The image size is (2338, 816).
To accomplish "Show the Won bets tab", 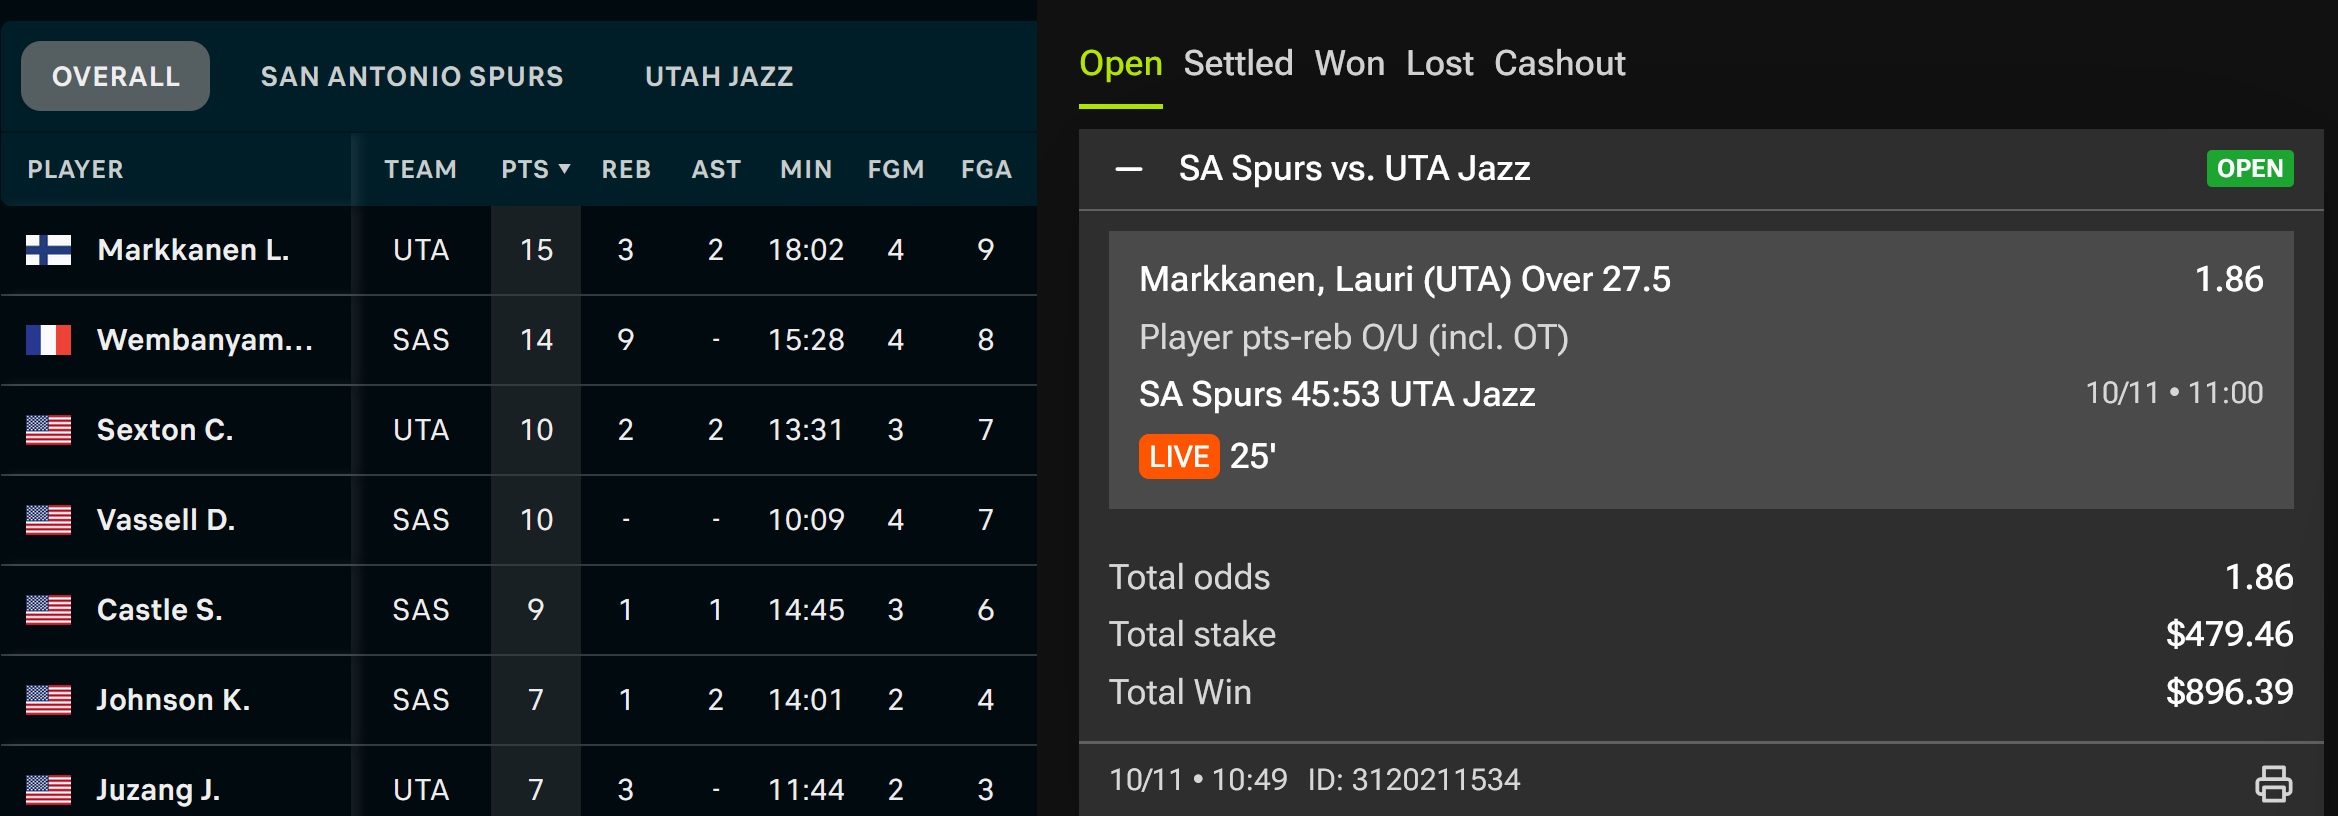I will point(1349,64).
